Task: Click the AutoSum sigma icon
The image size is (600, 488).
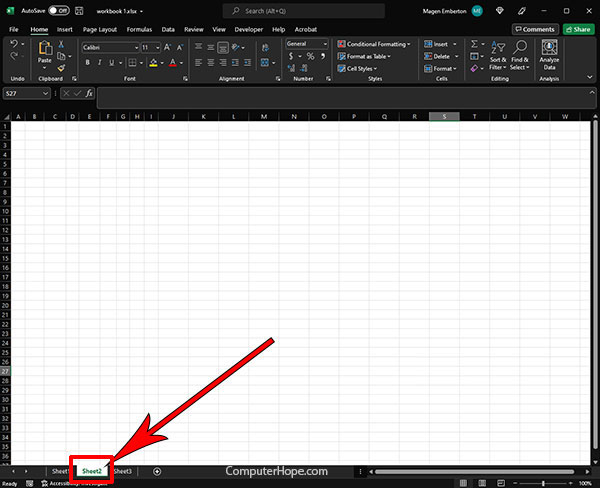Action: [x=474, y=44]
